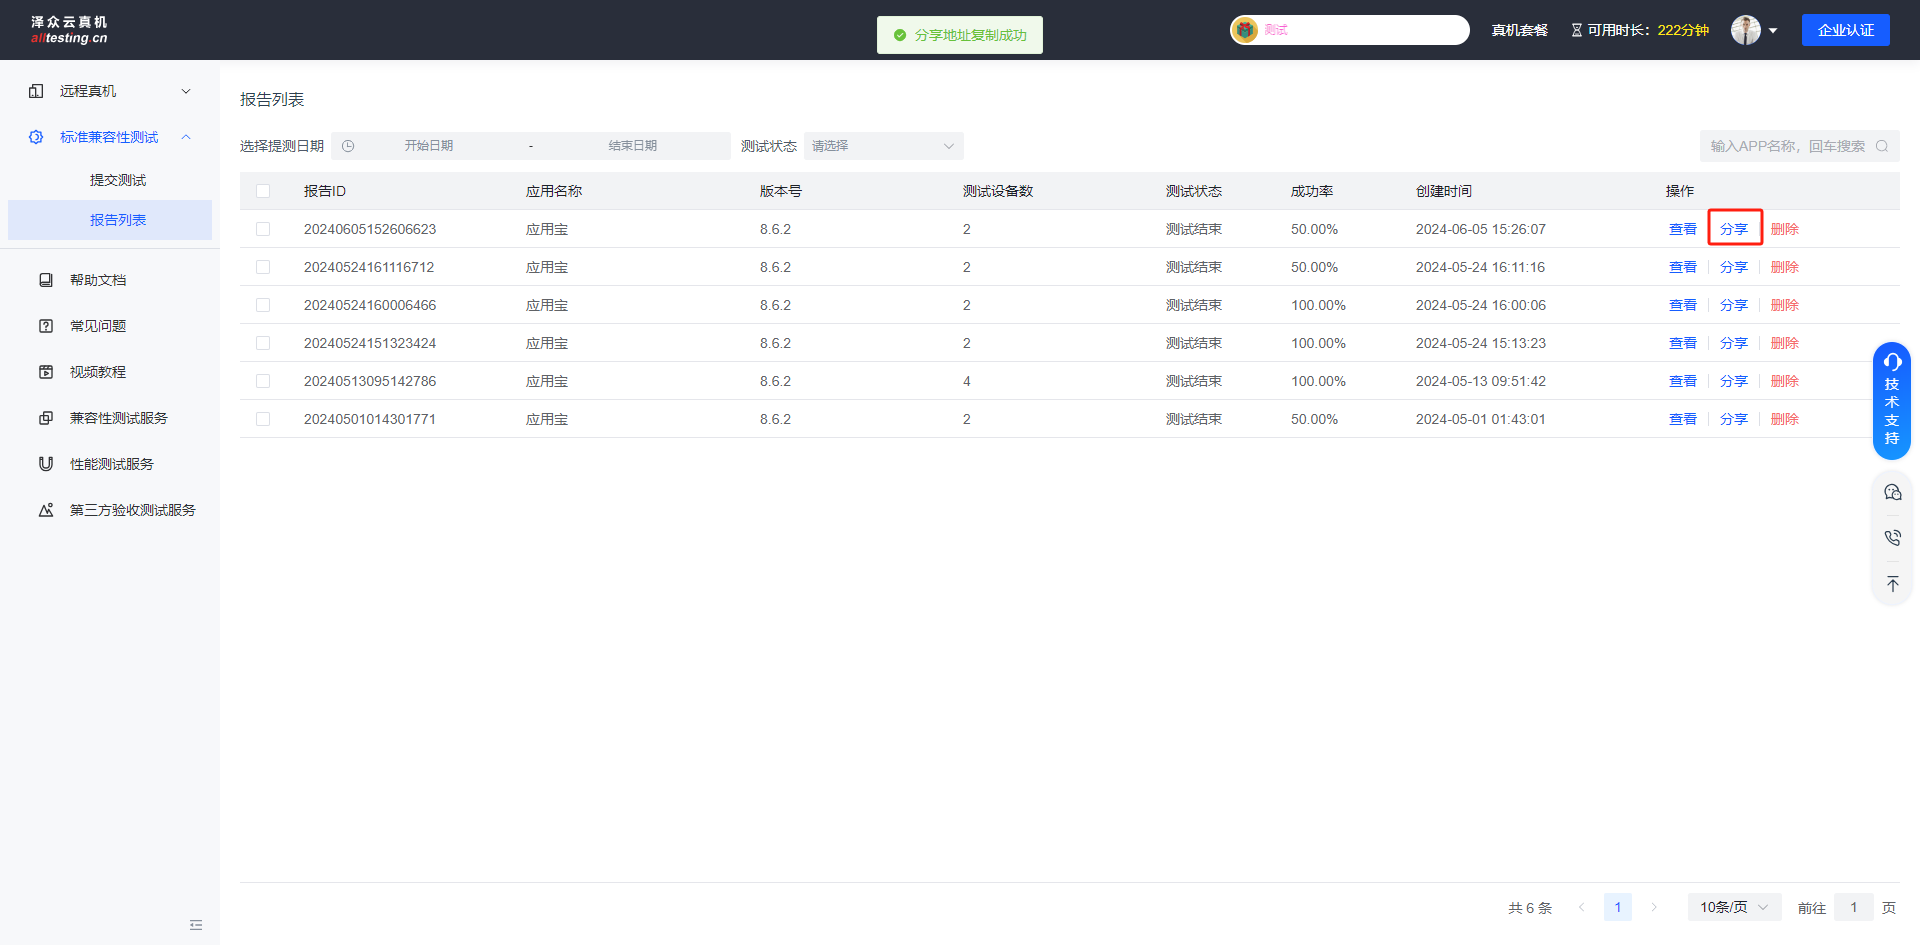
Task: Click the user avatar icon
Action: tap(1745, 30)
